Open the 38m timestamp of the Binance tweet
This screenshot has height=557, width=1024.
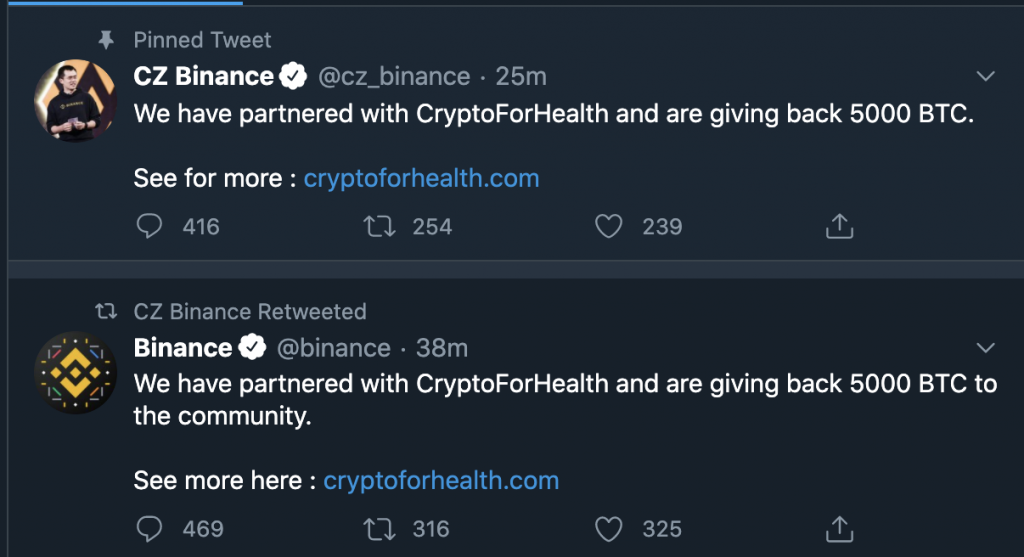[x=442, y=348]
